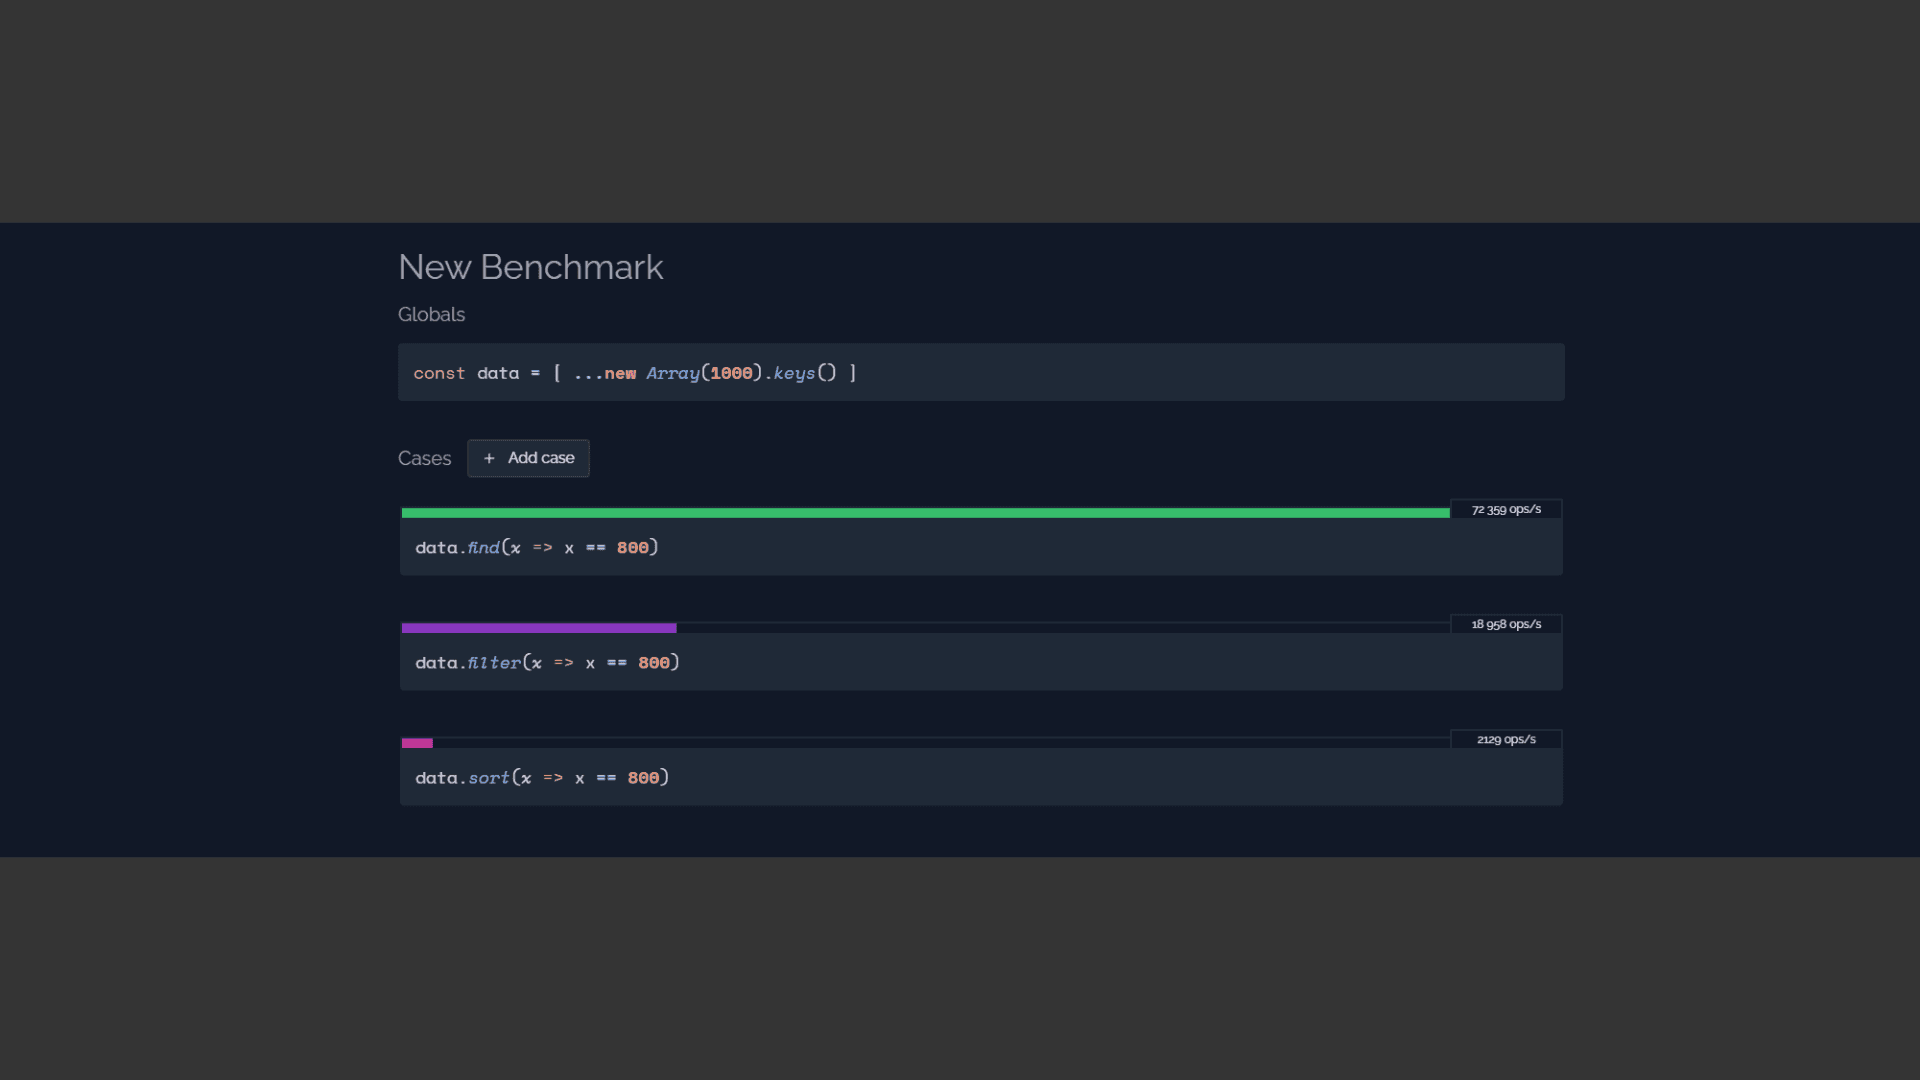Click the 2129 ops/s result badge

click(1506, 739)
